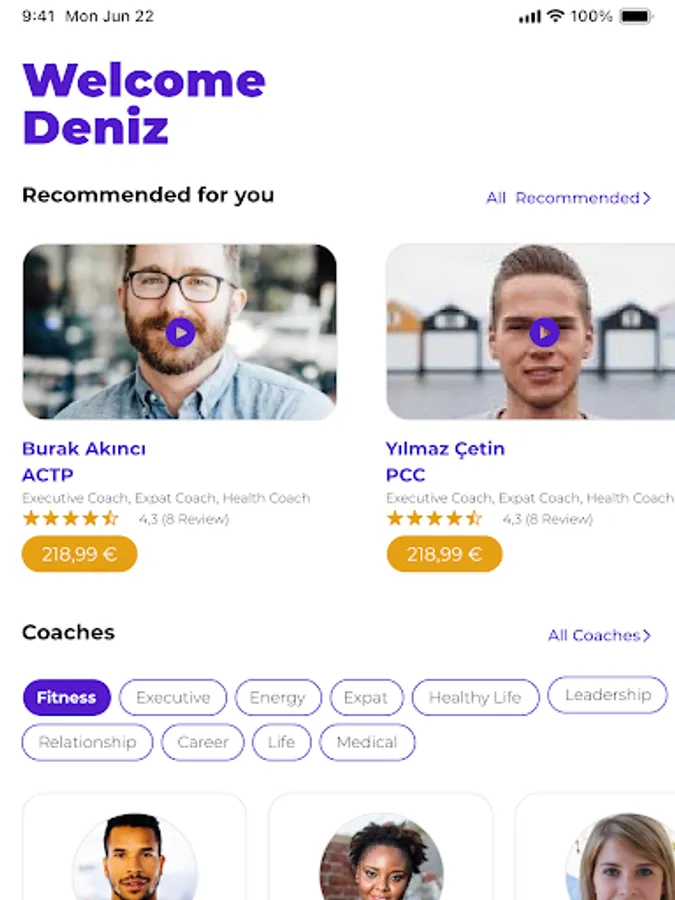This screenshot has height=900, width=675.
Task: Open Burak Akıncı's name link
Action: [84, 448]
